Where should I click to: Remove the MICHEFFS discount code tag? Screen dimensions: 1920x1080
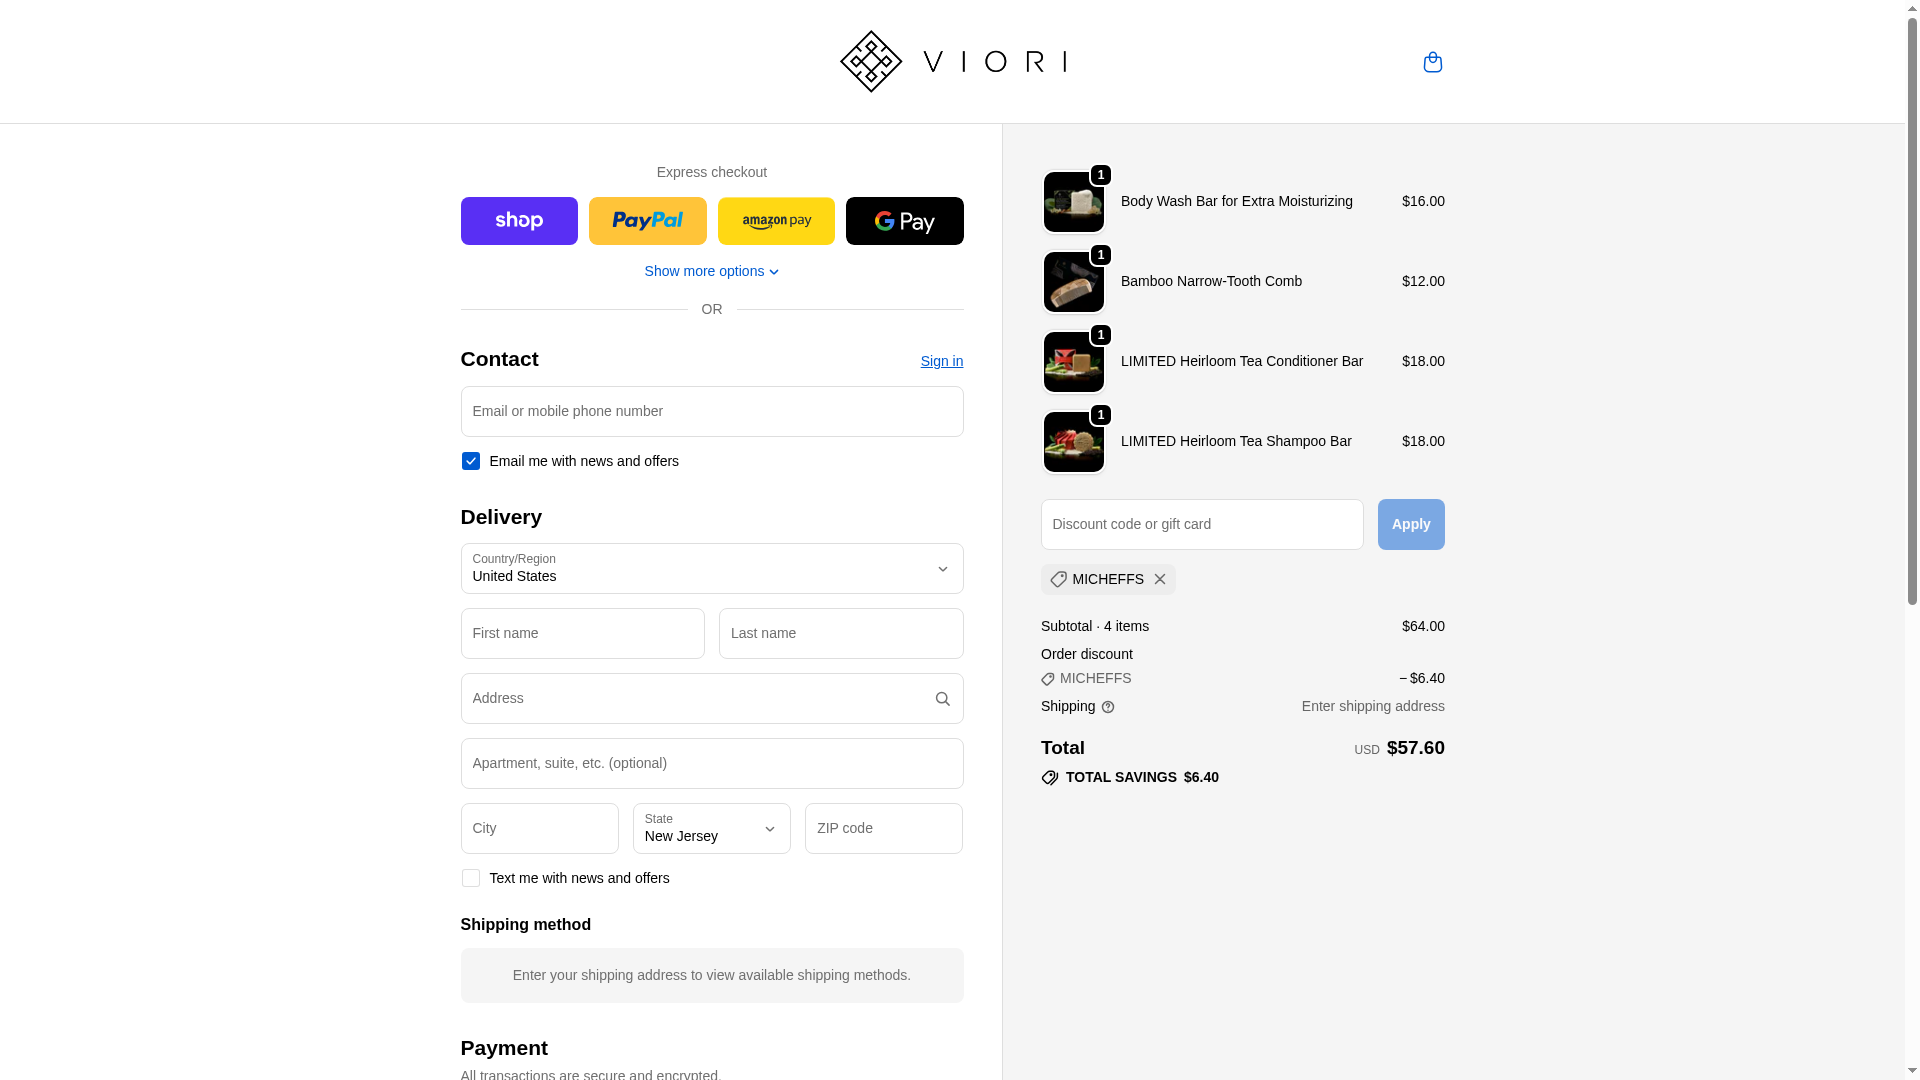(x=1159, y=580)
